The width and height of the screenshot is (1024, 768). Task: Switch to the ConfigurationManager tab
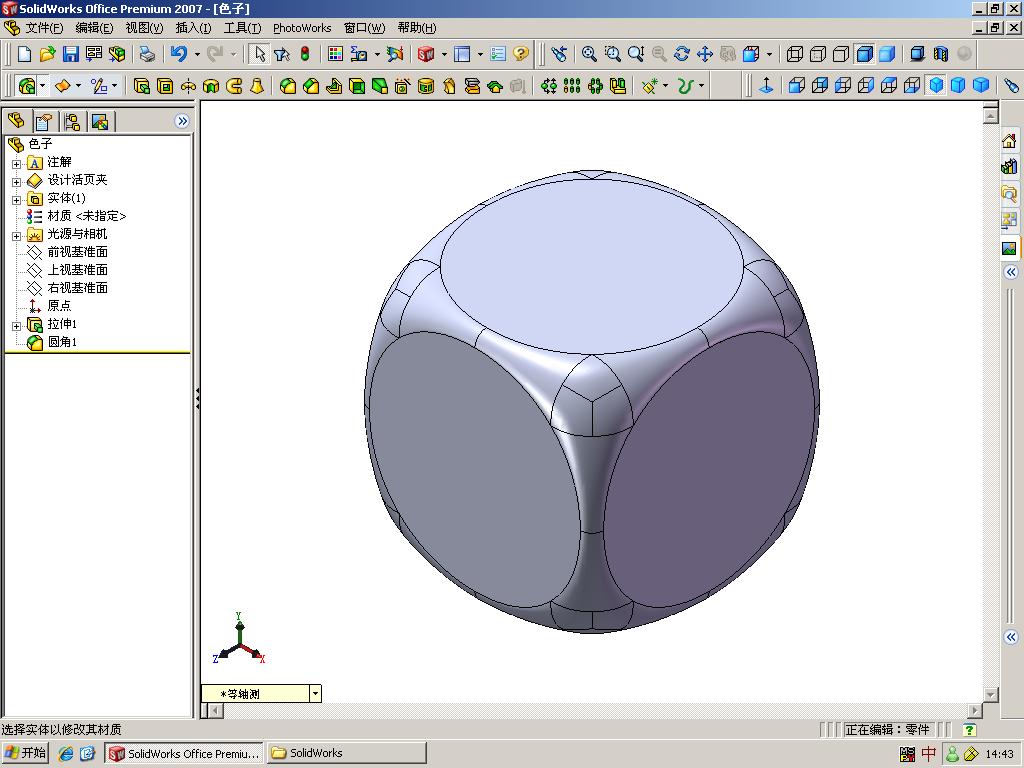click(72, 121)
